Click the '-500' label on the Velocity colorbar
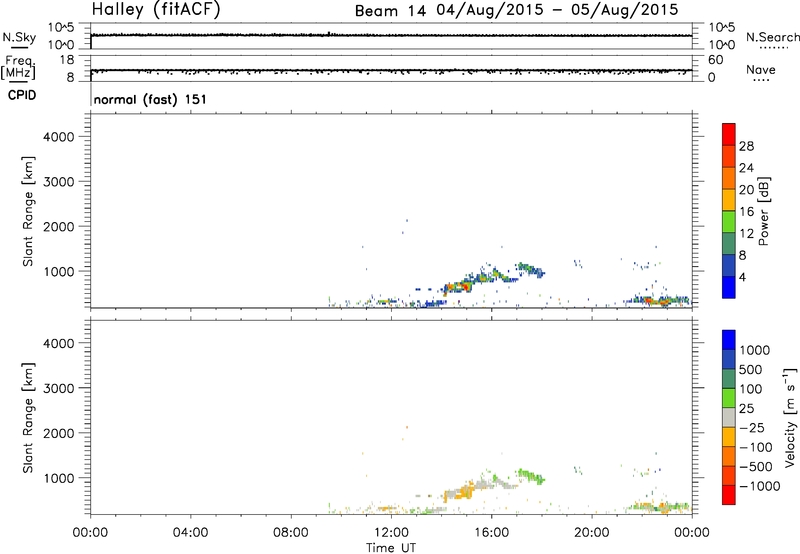This screenshot has width=800, height=554. [756, 466]
